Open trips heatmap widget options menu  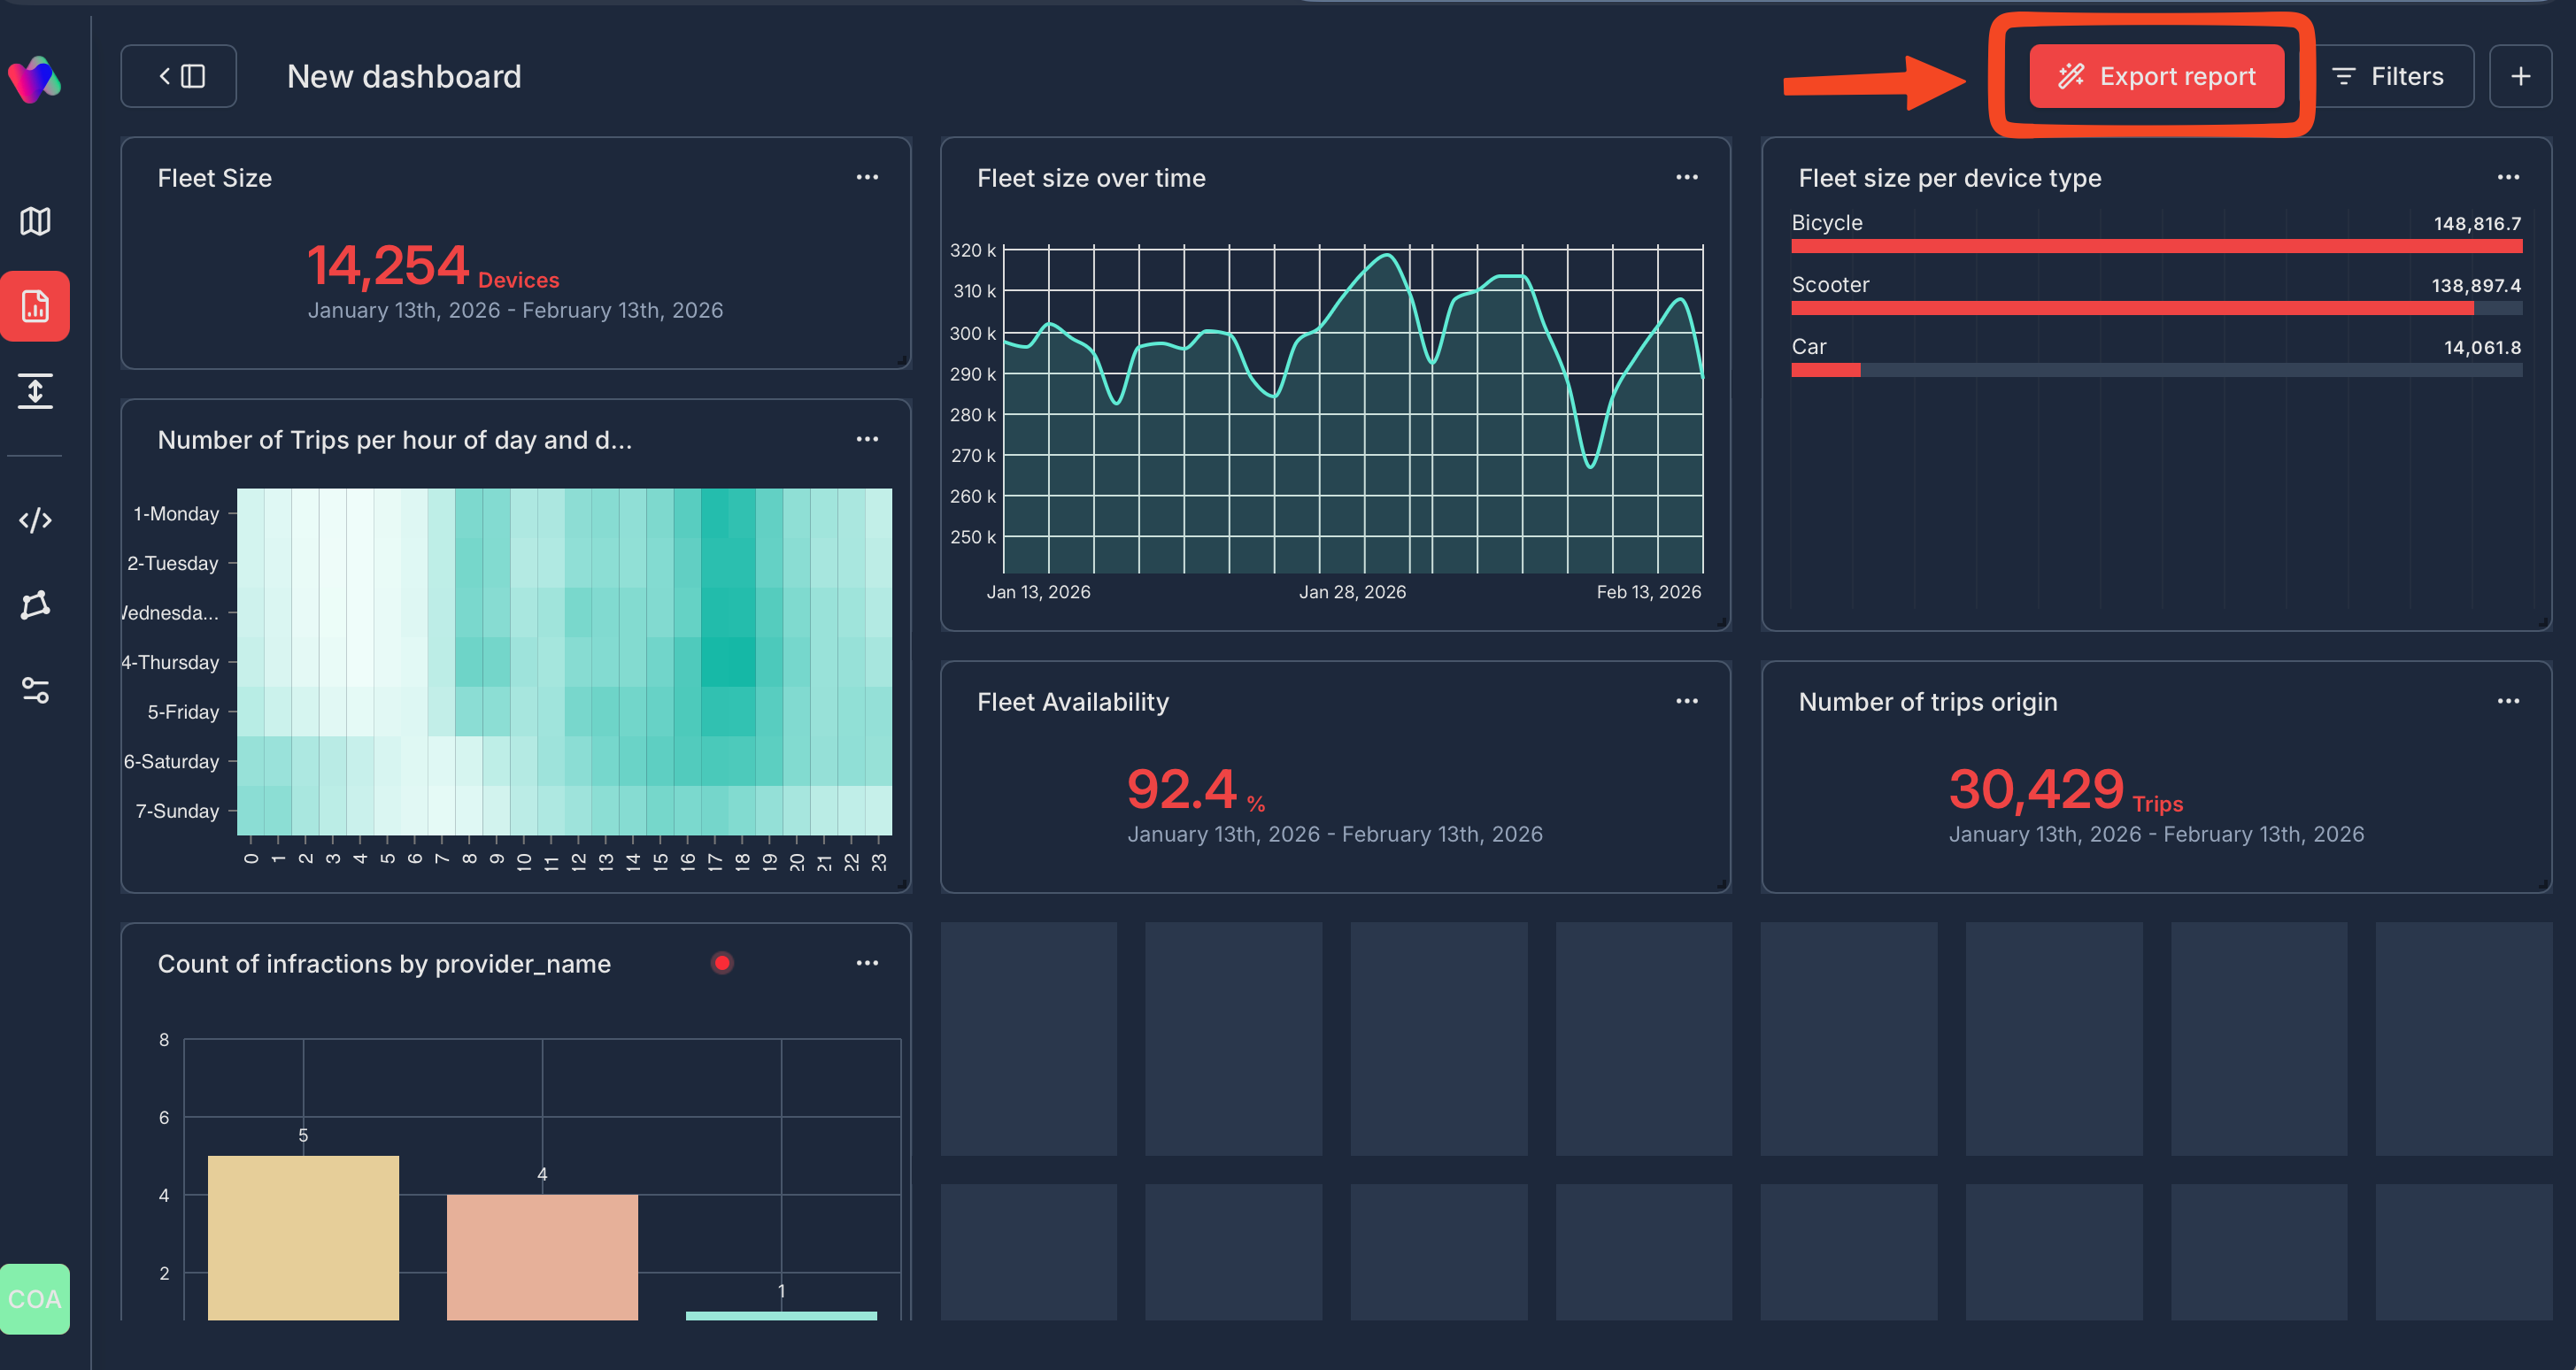coord(867,439)
